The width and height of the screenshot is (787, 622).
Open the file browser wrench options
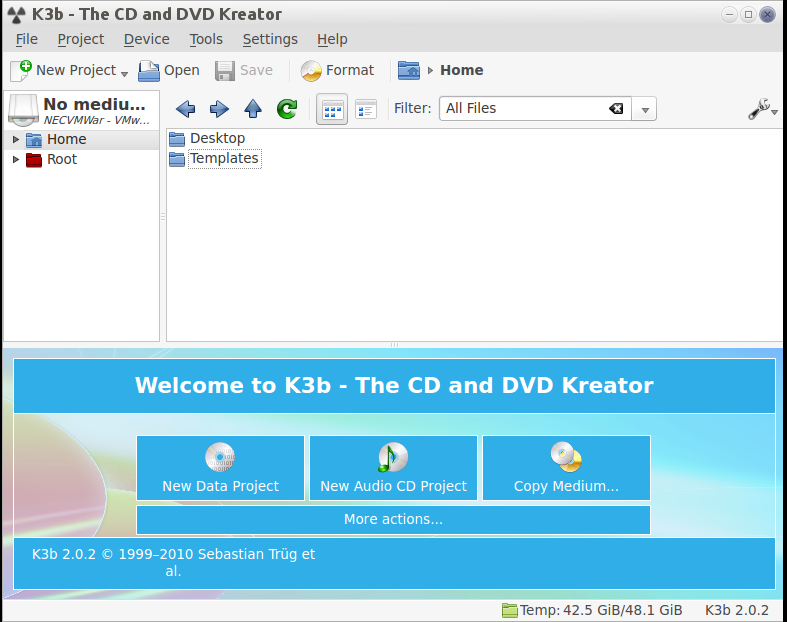[x=762, y=109]
